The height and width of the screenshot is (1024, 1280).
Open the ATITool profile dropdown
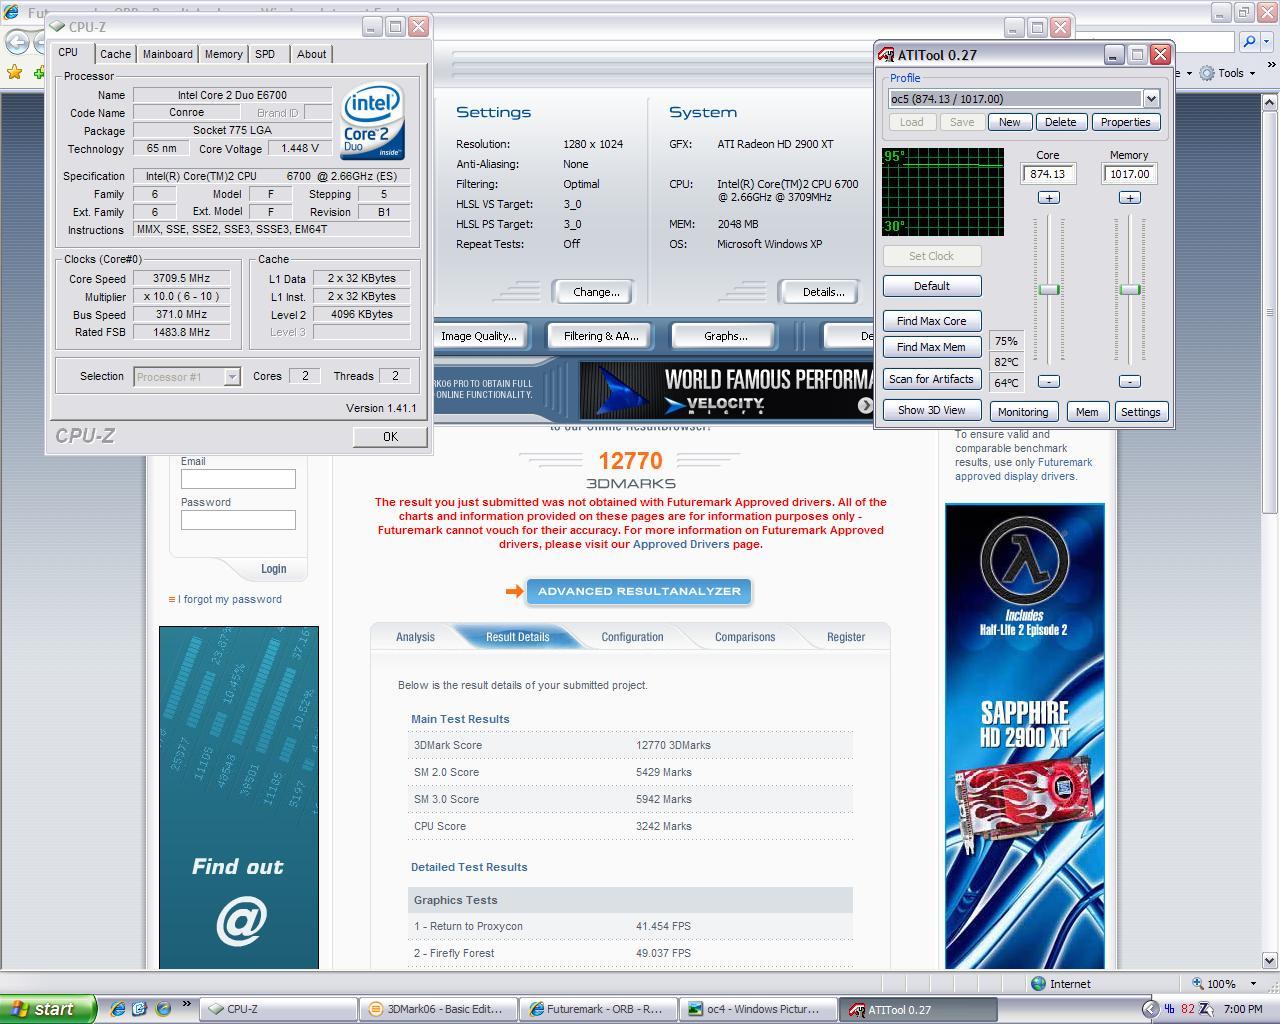[x=1151, y=99]
